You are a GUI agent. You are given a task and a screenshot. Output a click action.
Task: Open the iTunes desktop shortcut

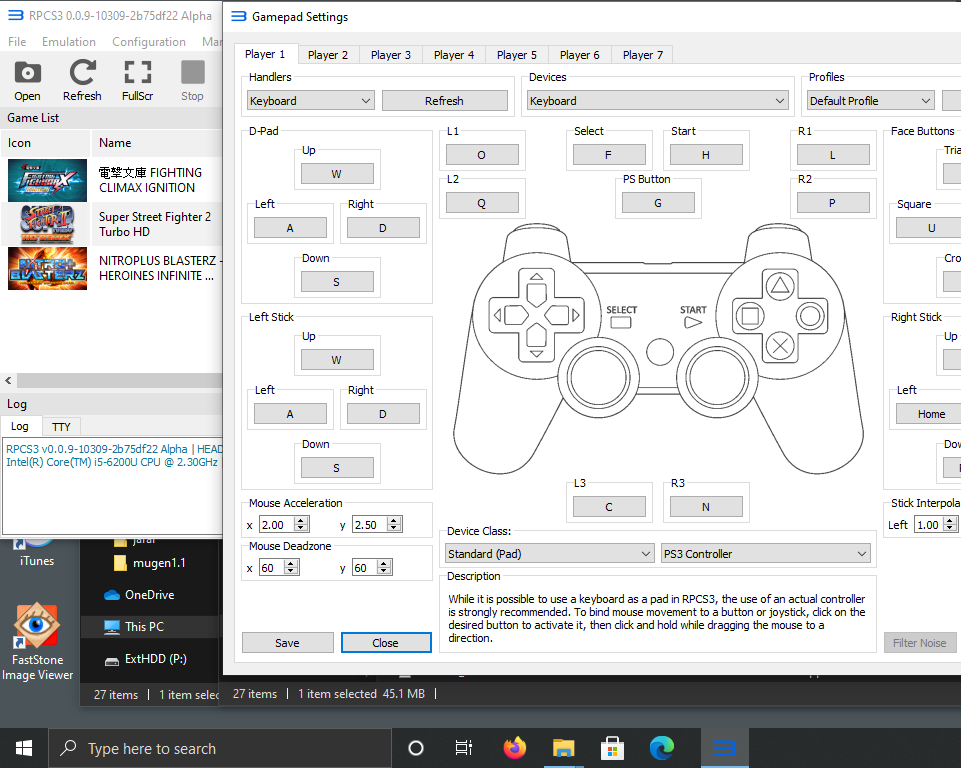[x=37, y=552]
